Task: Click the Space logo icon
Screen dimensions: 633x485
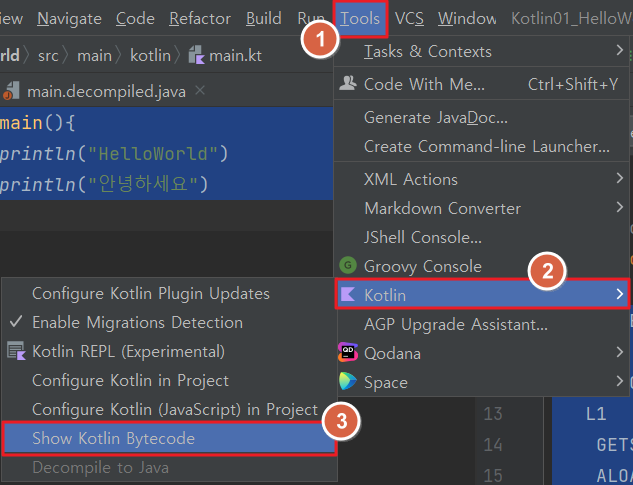Action: [x=348, y=381]
